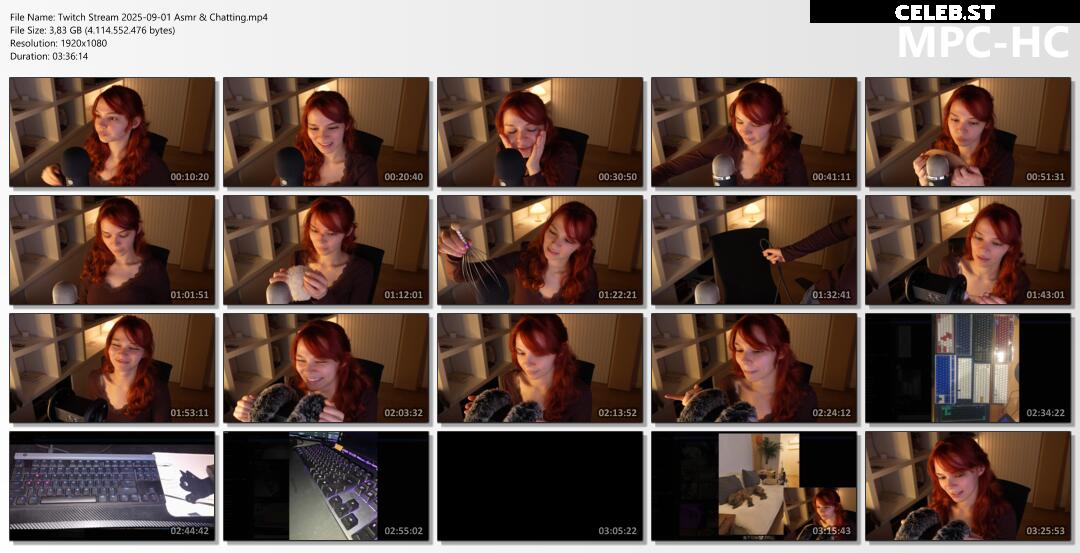This screenshot has height=553, width=1080.
Task: Select the frame at 00:20:40
Action: coord(326,132)
